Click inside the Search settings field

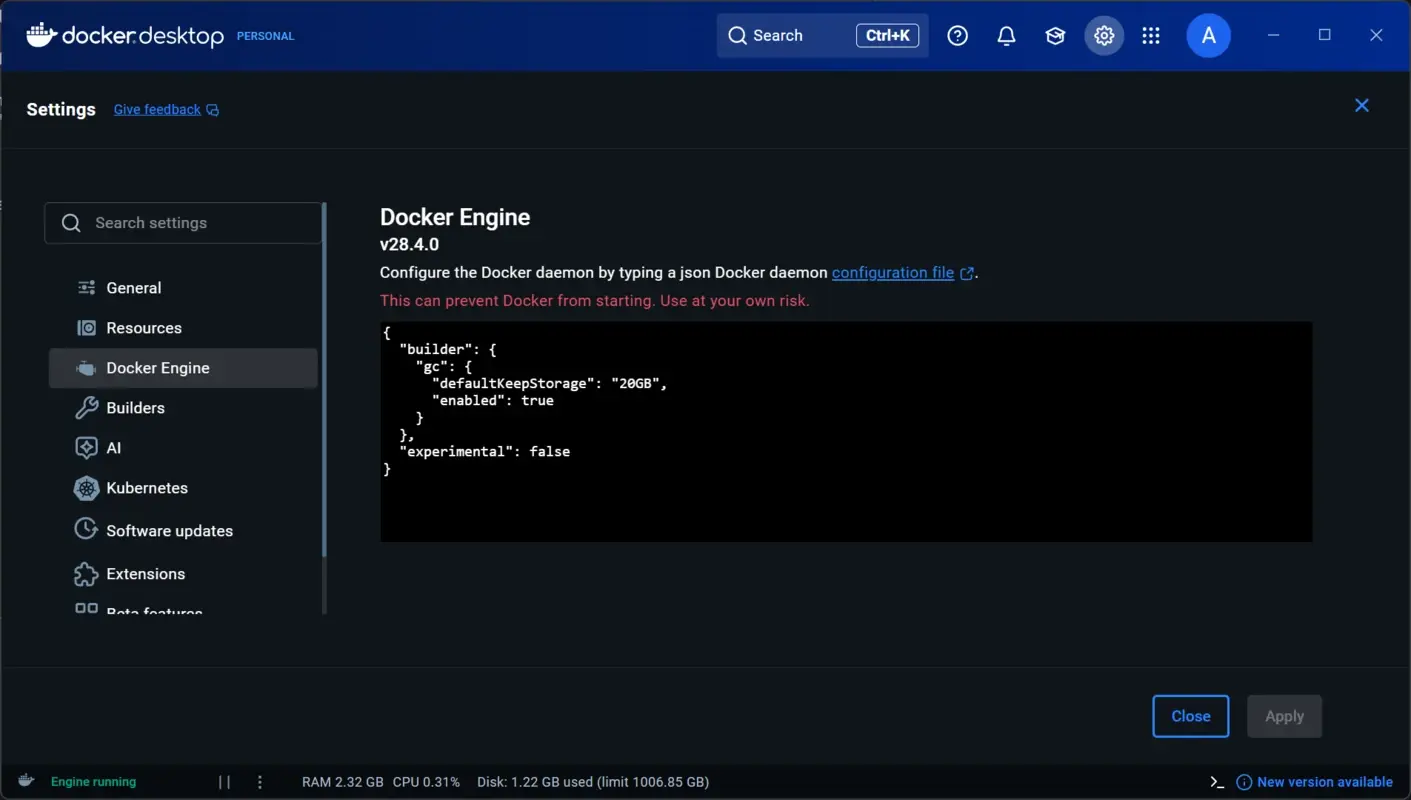(x=183, y=223)
